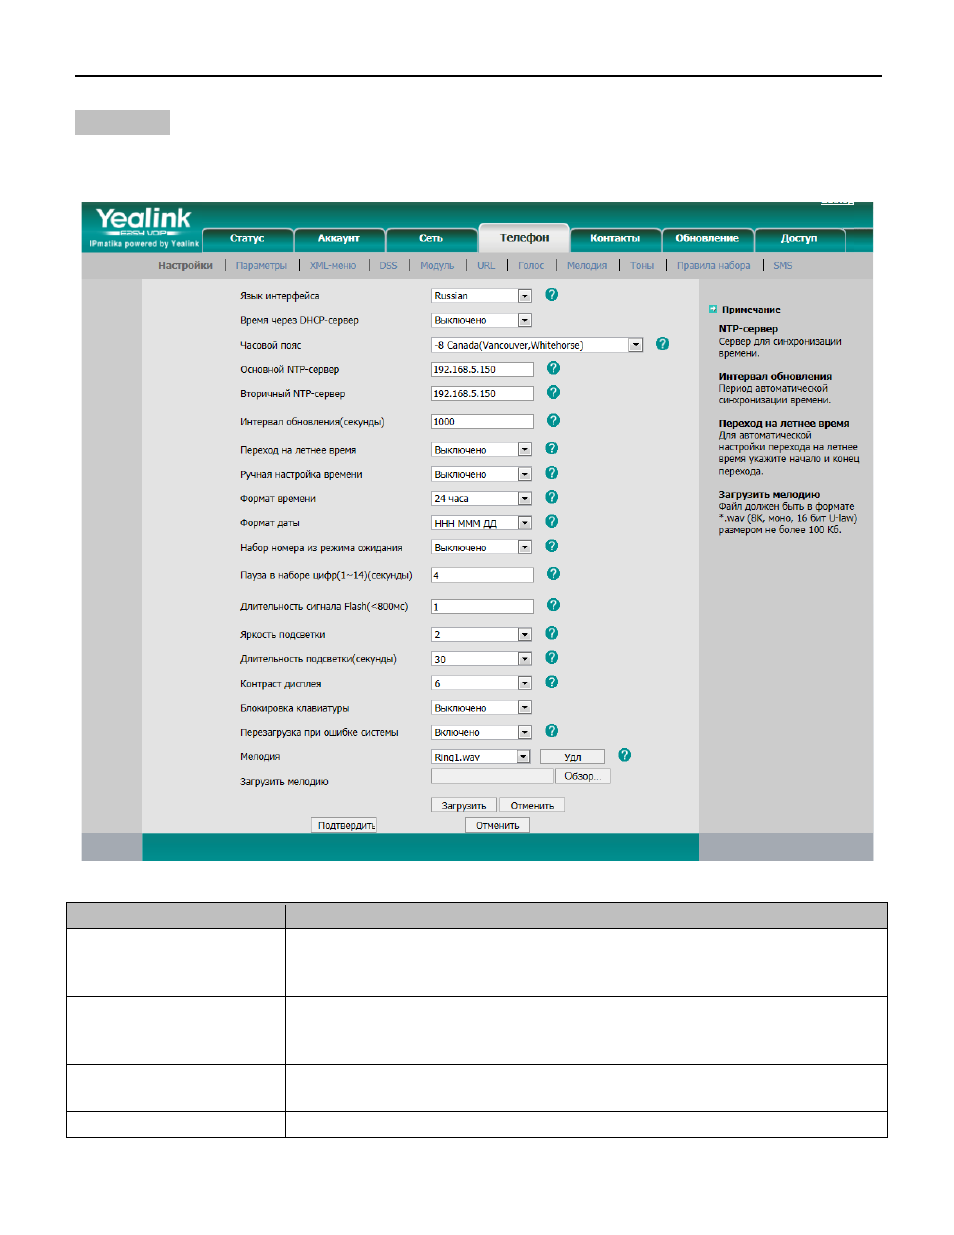
Task: Click the Удл delete melody button
Action: coord(572,757)
